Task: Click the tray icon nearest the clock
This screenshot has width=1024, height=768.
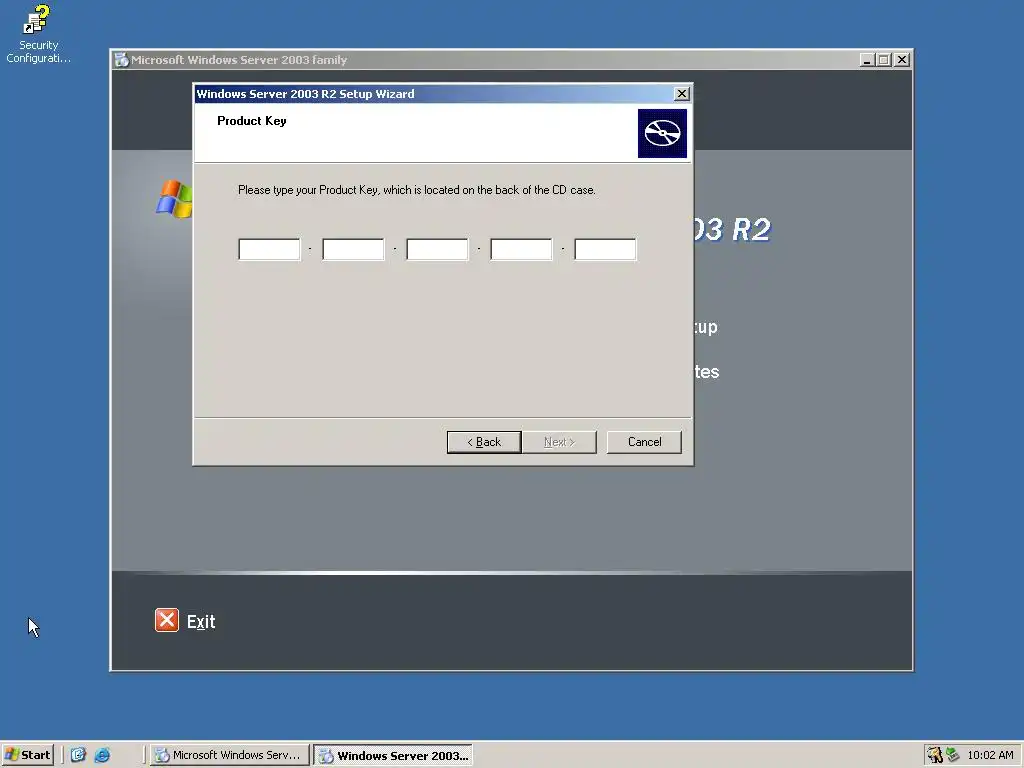Action: (953, 755)
